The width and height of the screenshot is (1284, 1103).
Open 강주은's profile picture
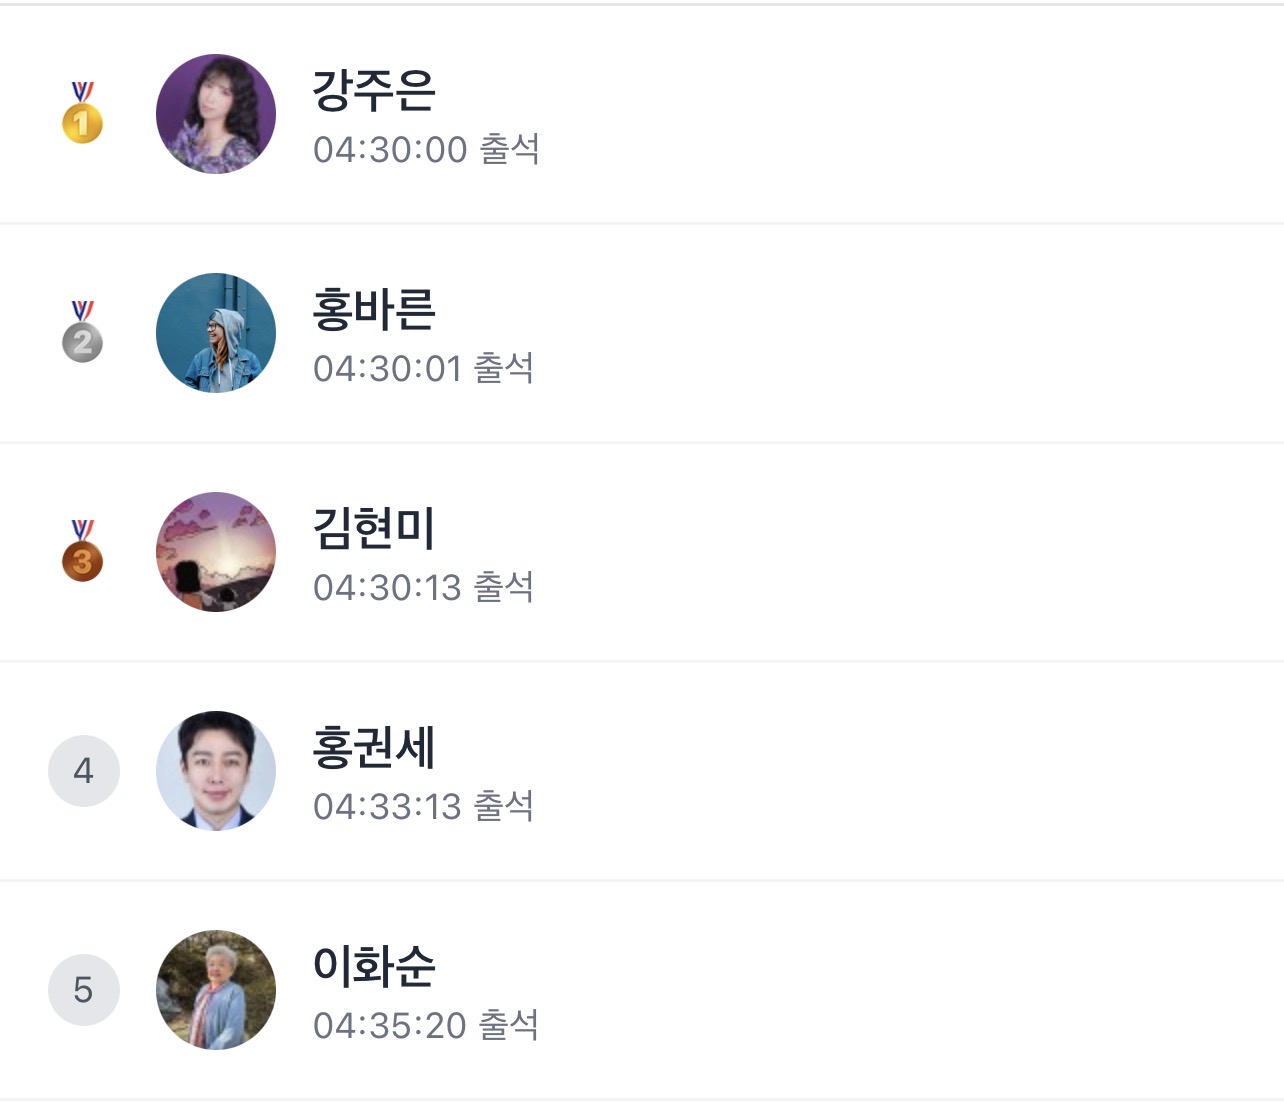pos(216,114)
